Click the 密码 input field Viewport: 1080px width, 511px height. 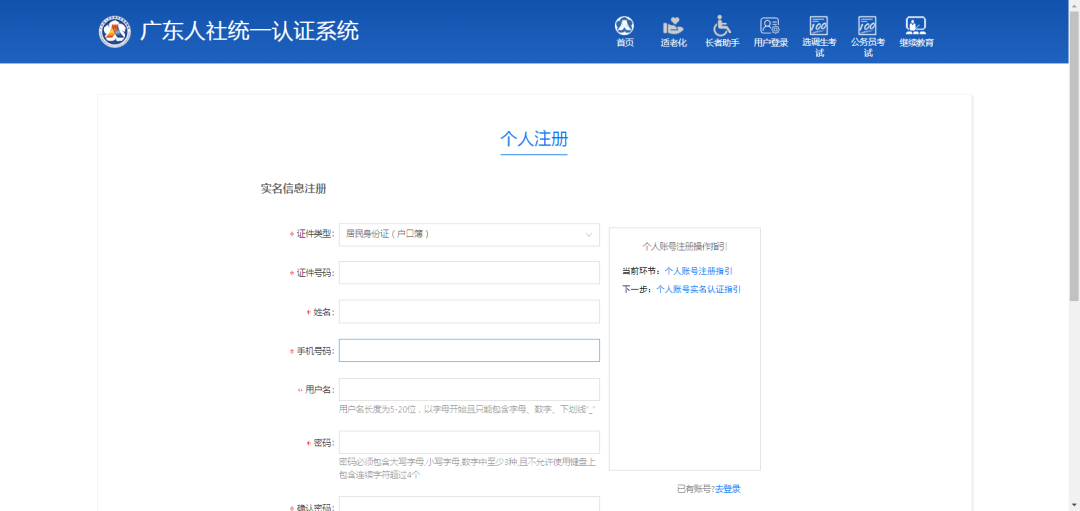pos(469,442)
